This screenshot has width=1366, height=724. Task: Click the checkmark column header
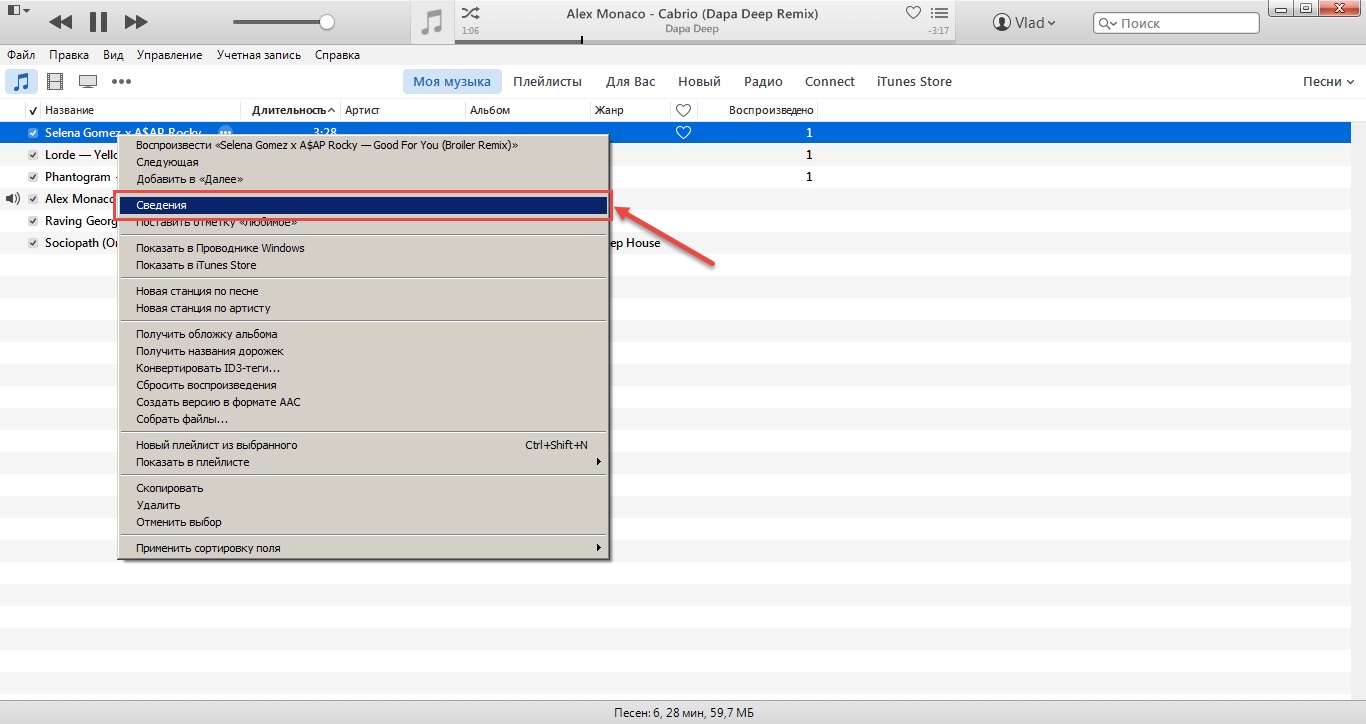point(33,110)
